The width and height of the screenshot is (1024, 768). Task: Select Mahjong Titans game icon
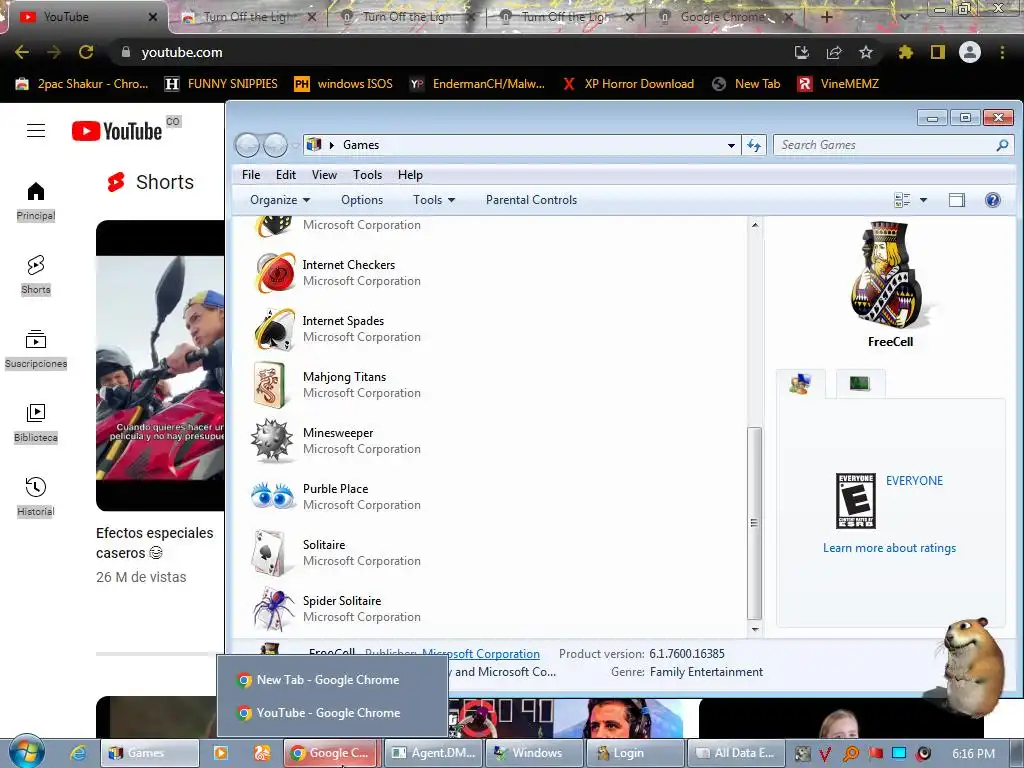click(270, 385)
